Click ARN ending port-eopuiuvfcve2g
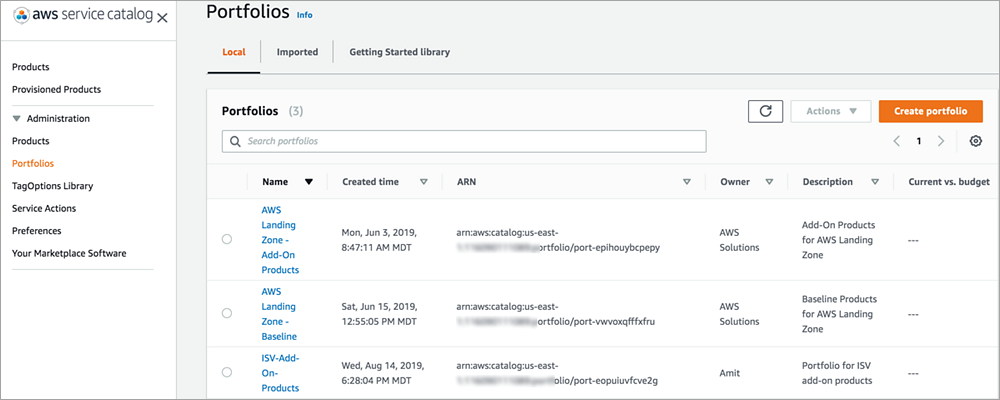Screen dimensions: 1000x400 click(x=557, y=373)
